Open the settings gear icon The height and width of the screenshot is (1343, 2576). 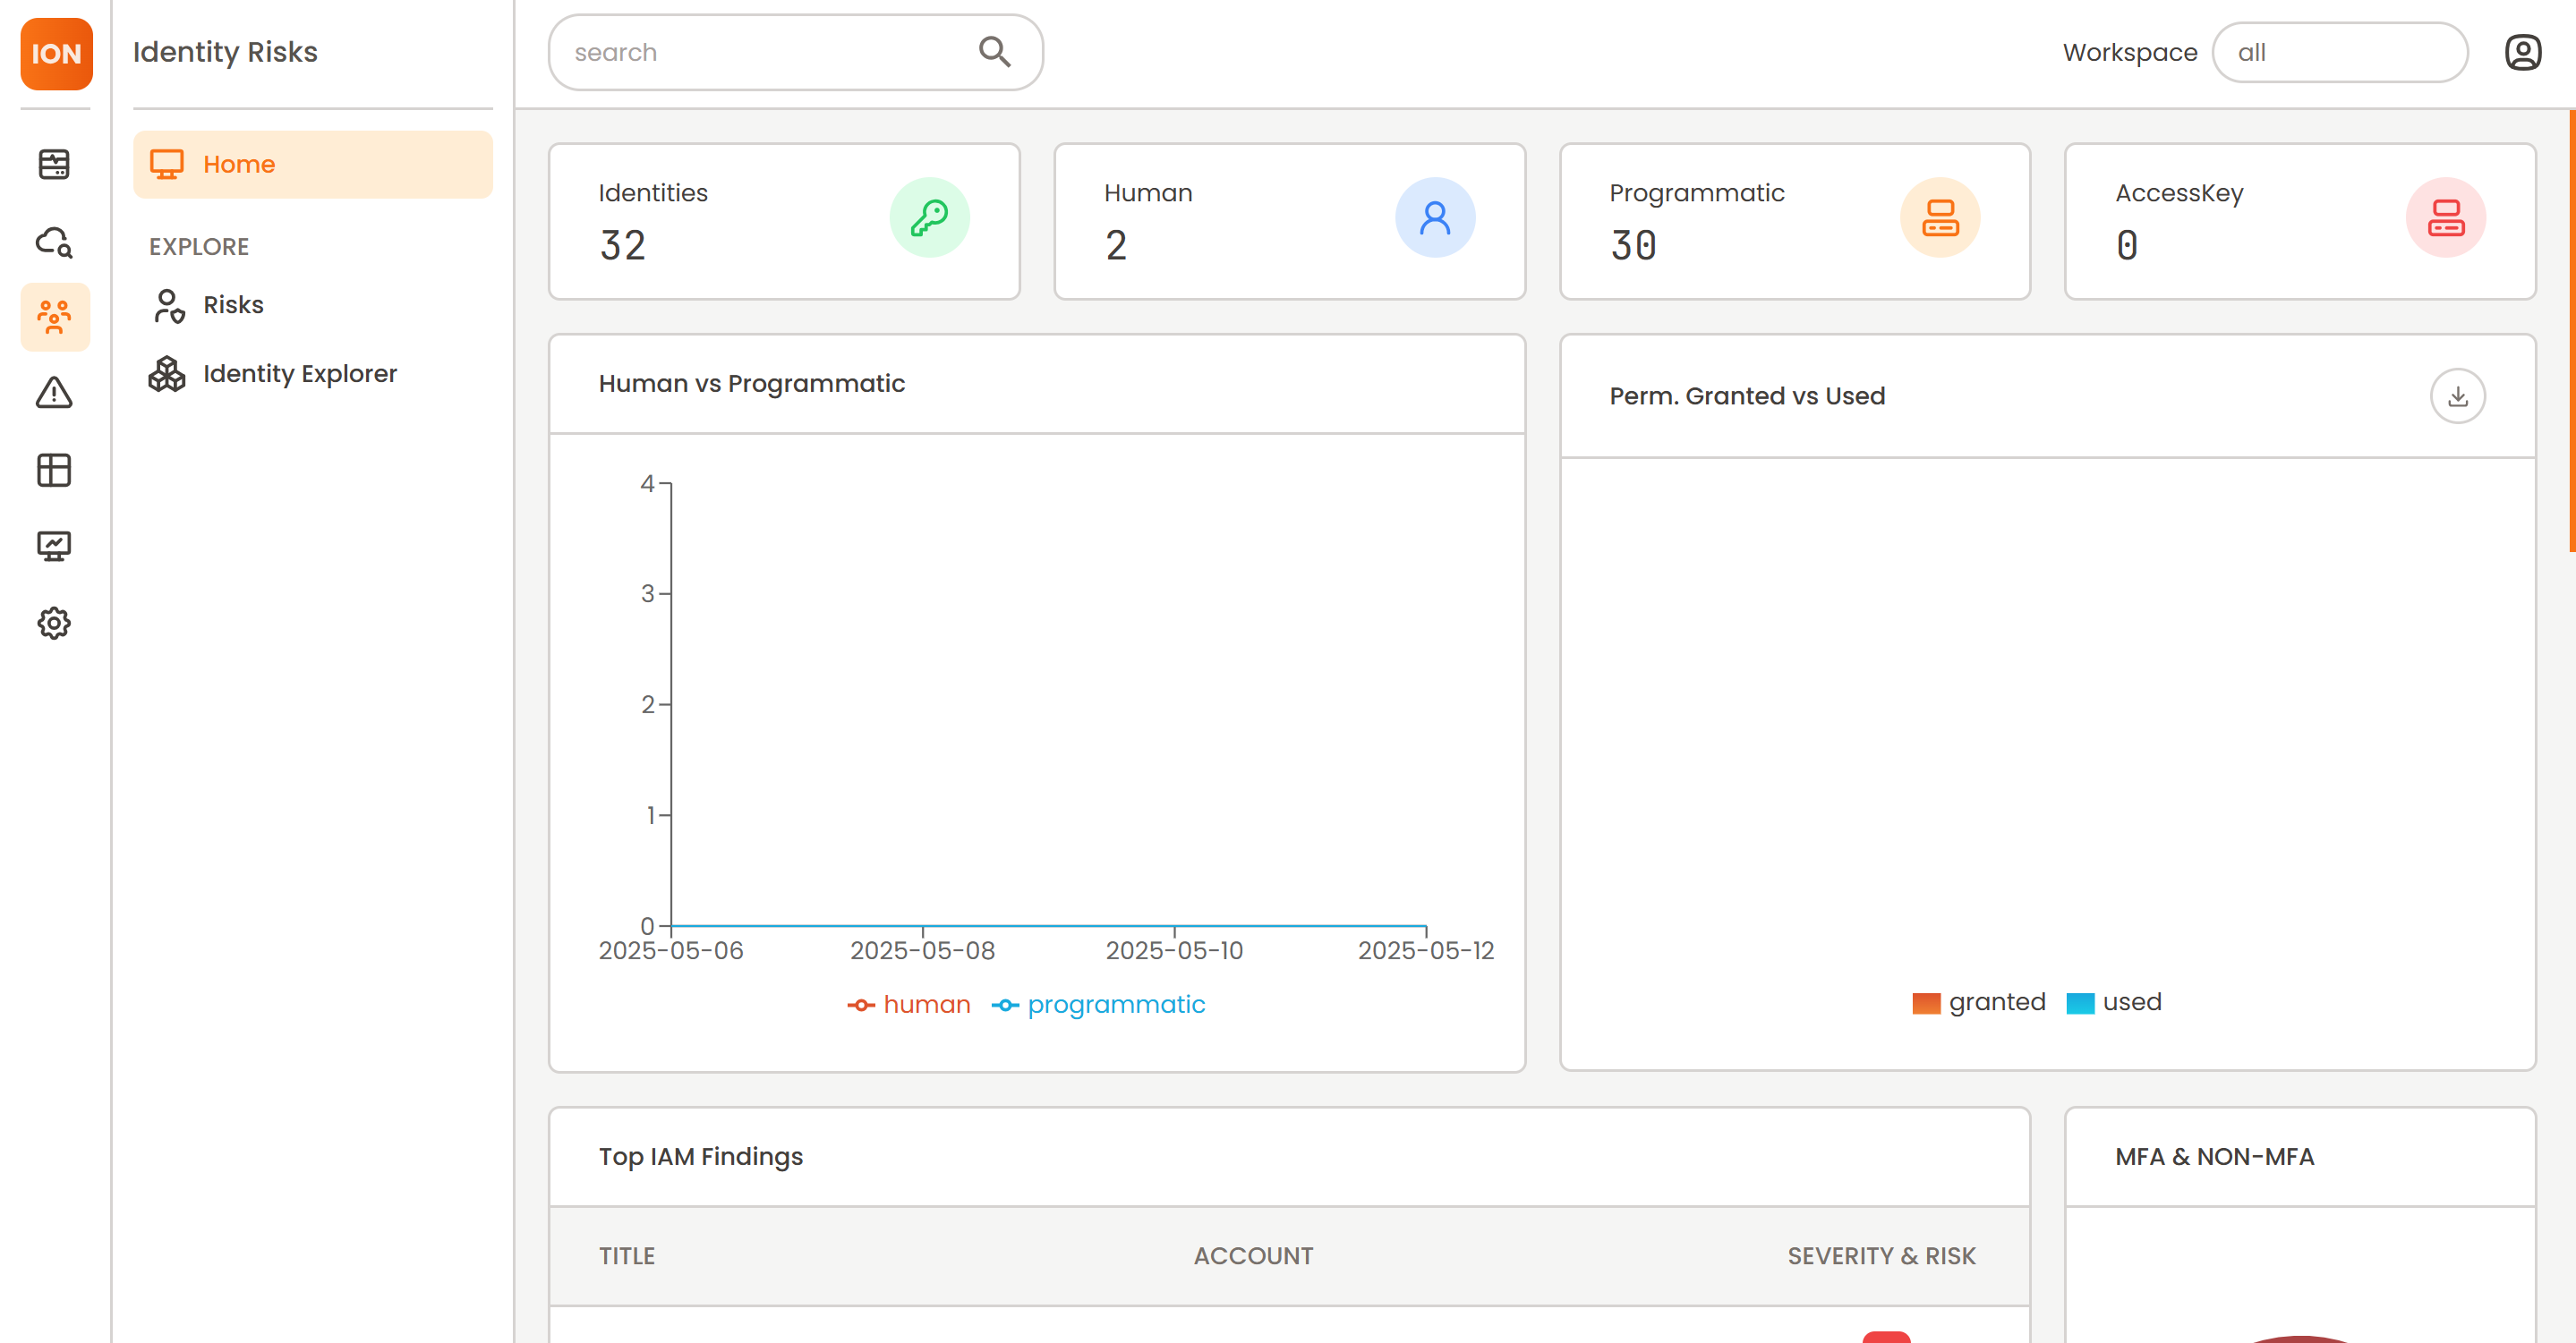tap(54, 623)
